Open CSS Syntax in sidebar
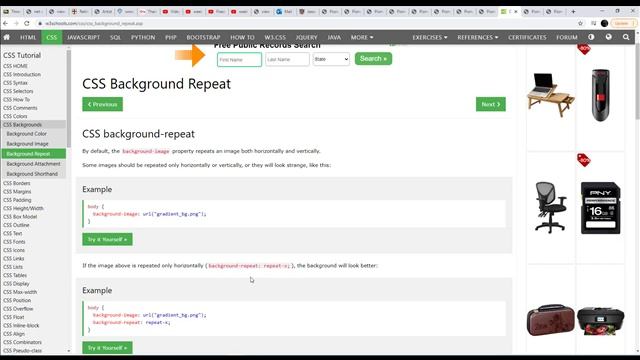Screen dimensions: 640x360 tap(16, 83)
